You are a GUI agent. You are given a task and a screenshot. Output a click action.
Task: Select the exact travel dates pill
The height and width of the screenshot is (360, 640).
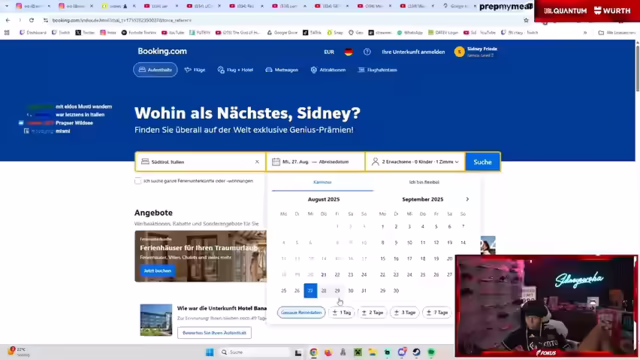(301, 313)
